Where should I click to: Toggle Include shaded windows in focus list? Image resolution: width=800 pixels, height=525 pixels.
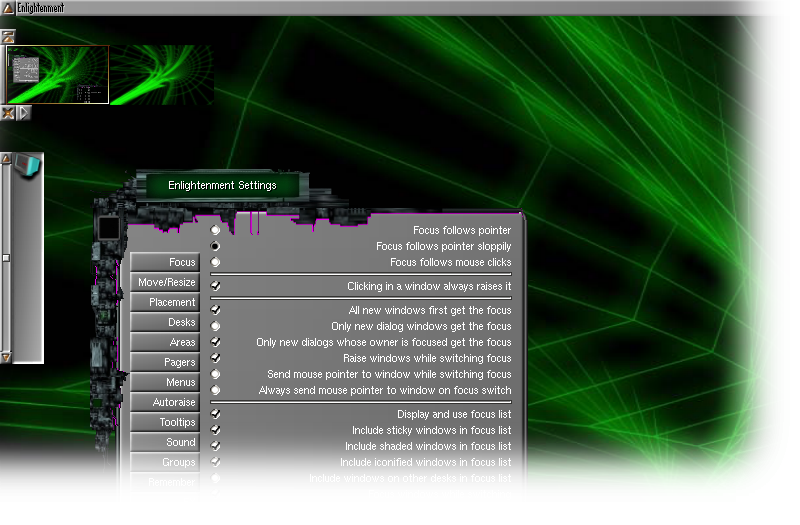(216, 446)
